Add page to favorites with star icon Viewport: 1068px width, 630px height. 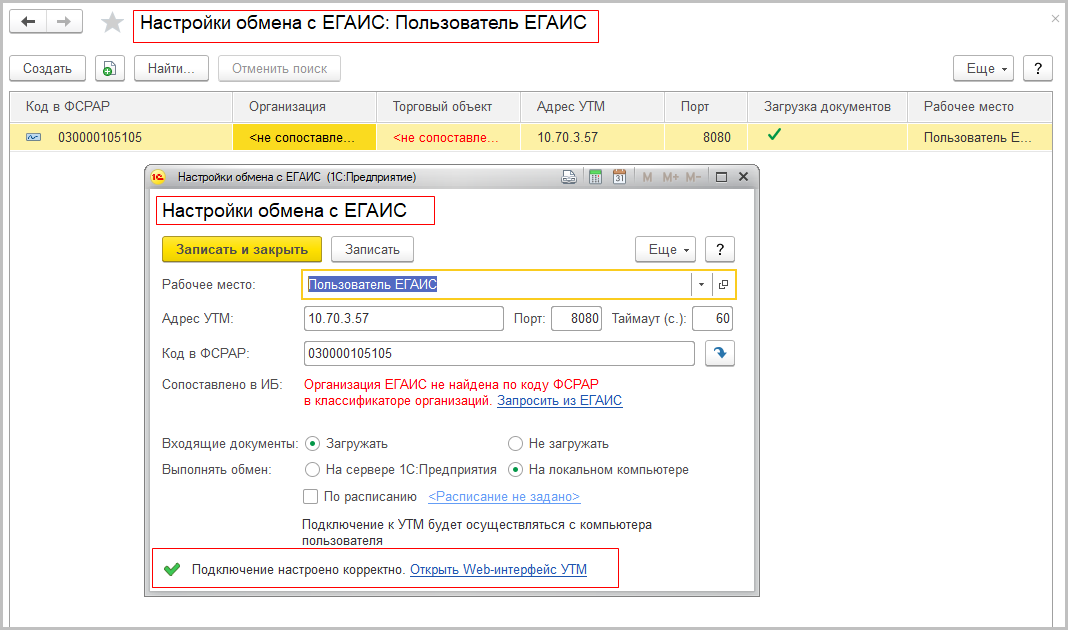[x=112, y=22]
